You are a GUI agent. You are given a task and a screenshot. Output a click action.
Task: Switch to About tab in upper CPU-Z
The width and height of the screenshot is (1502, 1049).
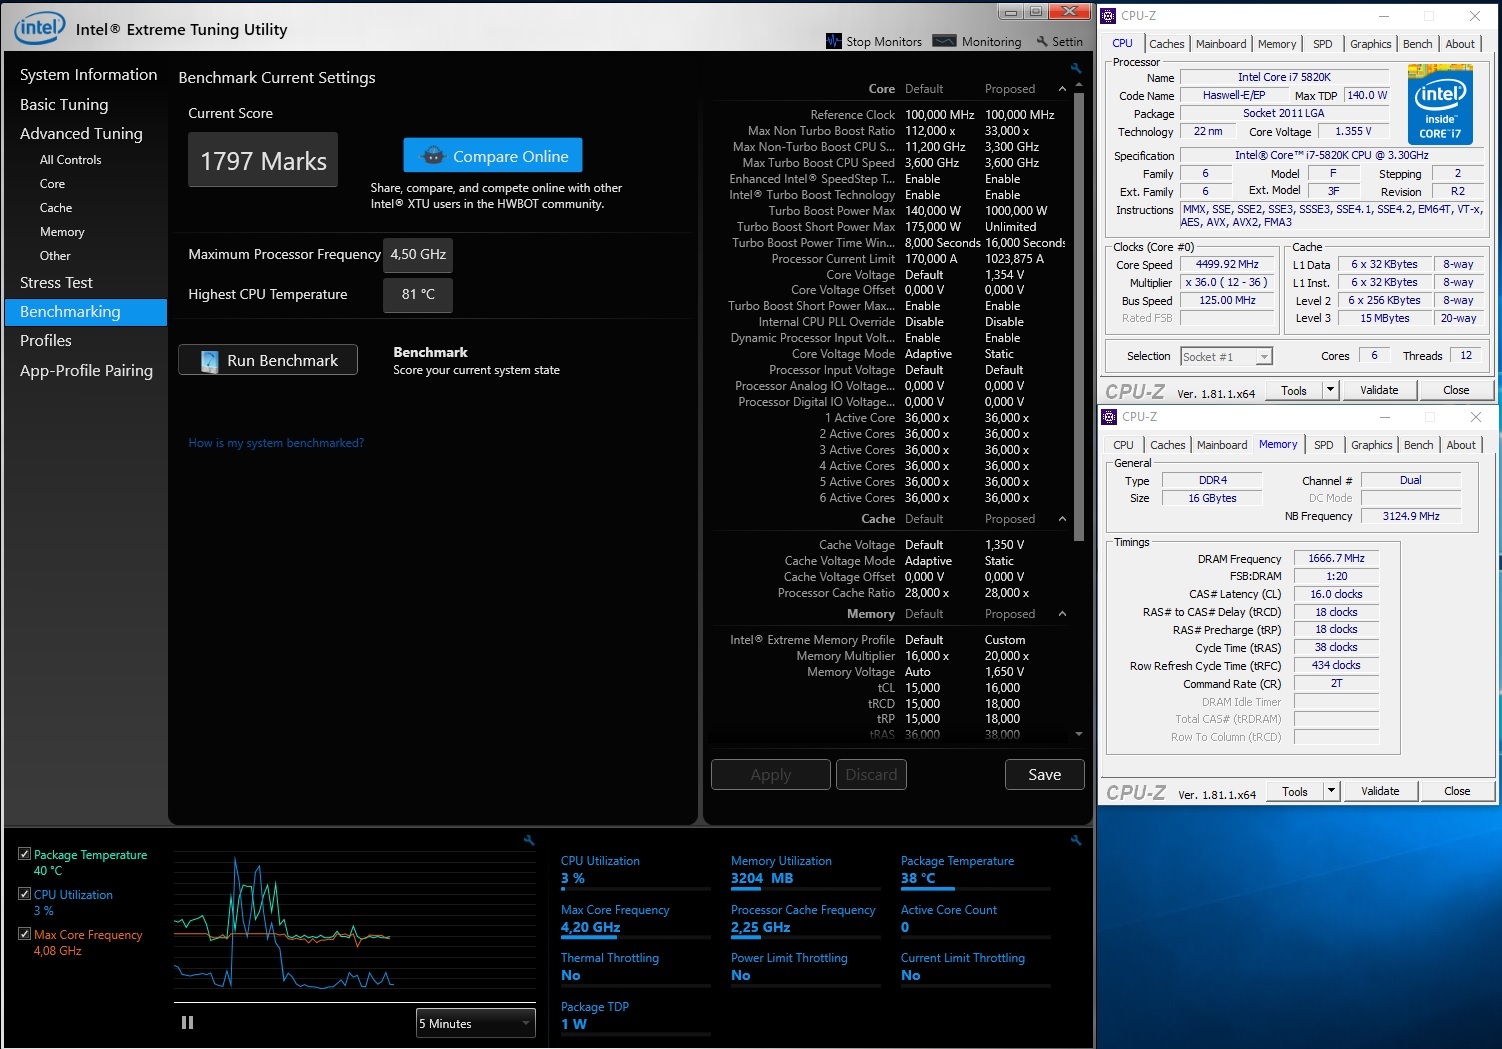[x=1460, y=44]
